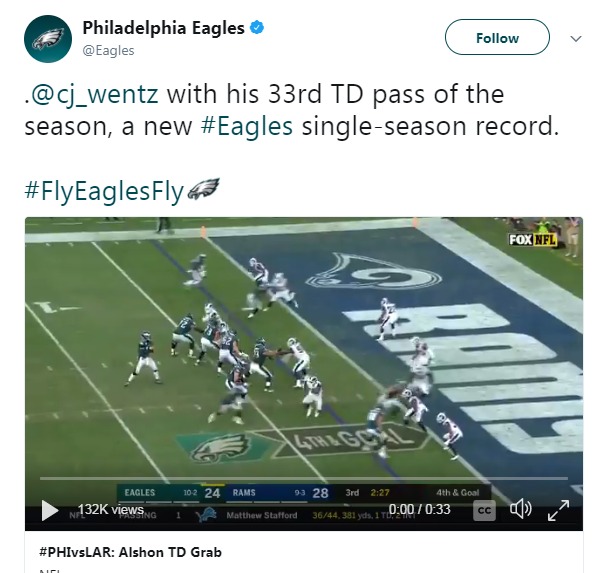Click the FOX NFL watermark logo

pyautogui.click(x=532, y=239)
